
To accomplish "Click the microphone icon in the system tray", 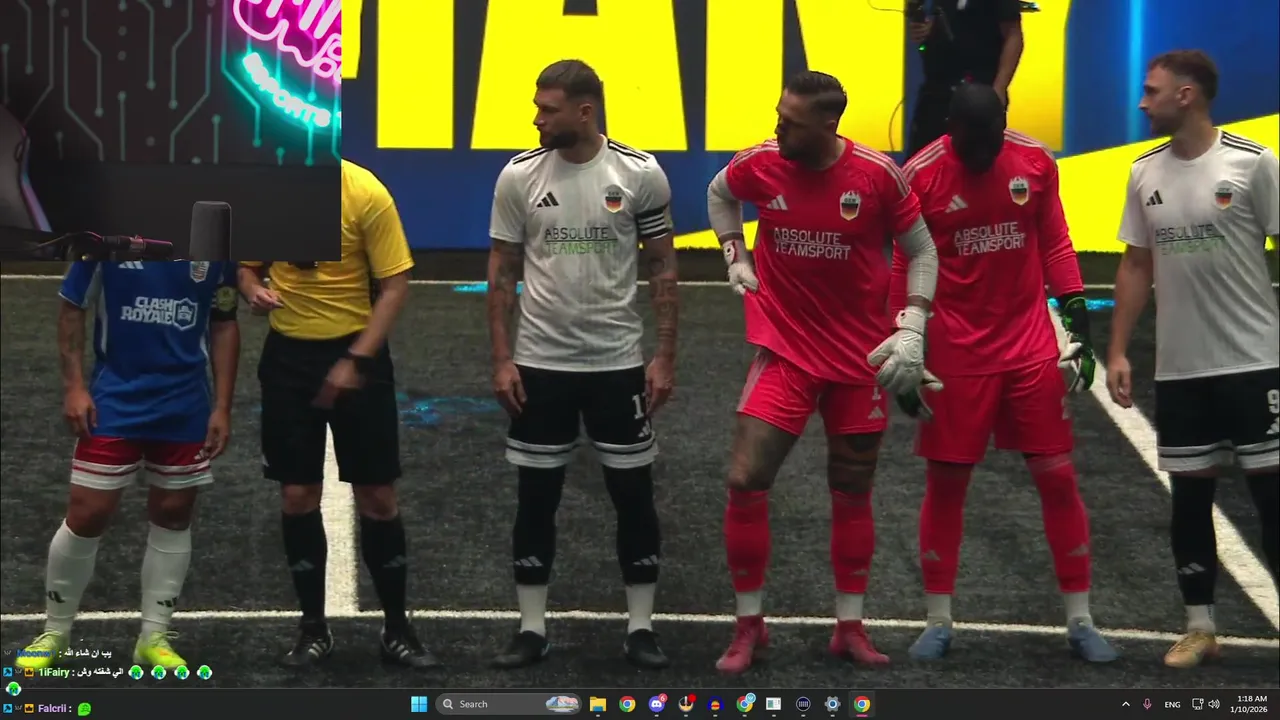I will tap(1147, 704).
